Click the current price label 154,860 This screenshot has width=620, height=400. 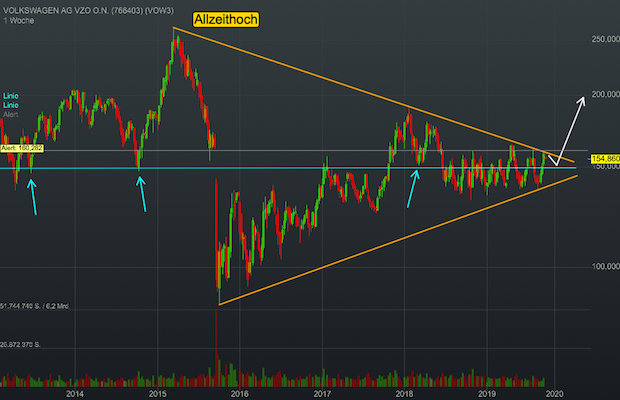pos(605,159)
